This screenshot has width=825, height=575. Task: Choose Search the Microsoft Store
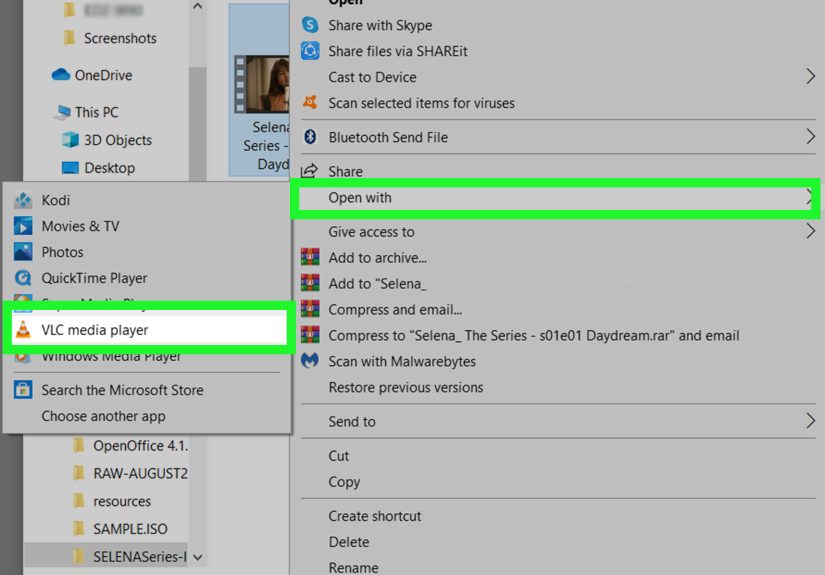(147, 390)
